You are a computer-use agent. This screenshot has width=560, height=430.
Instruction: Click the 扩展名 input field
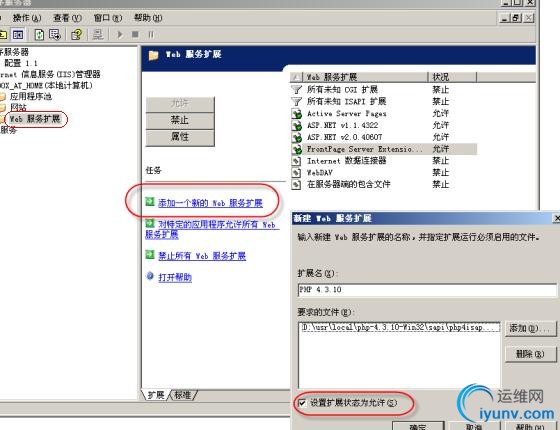click(427, 290)
